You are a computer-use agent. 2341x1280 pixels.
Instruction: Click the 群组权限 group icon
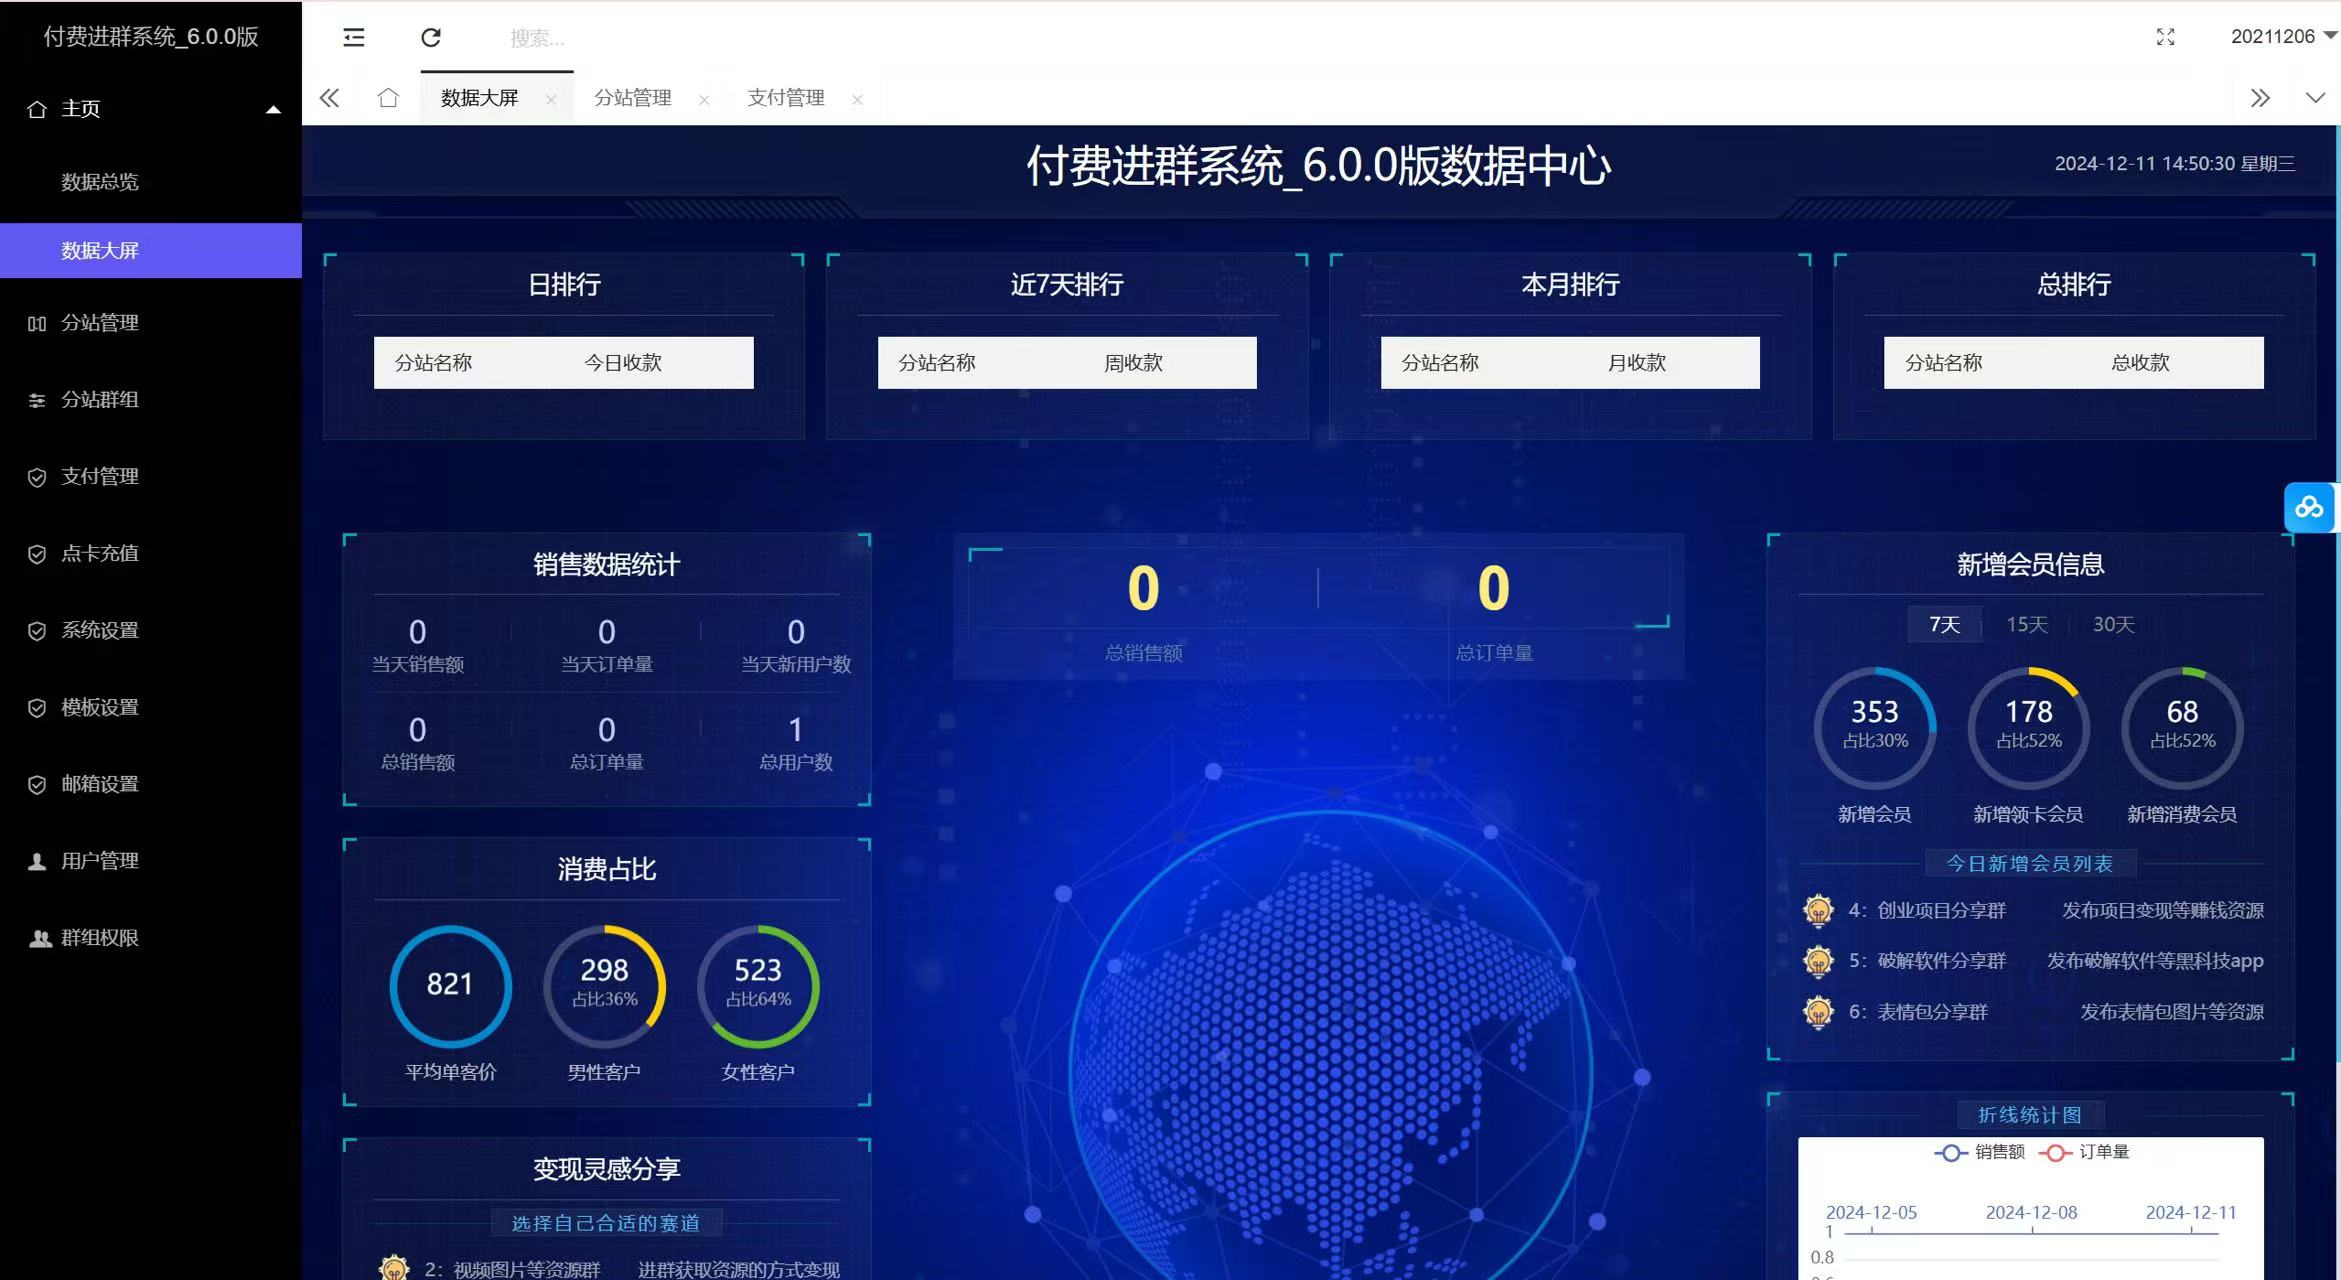[40, 938]
